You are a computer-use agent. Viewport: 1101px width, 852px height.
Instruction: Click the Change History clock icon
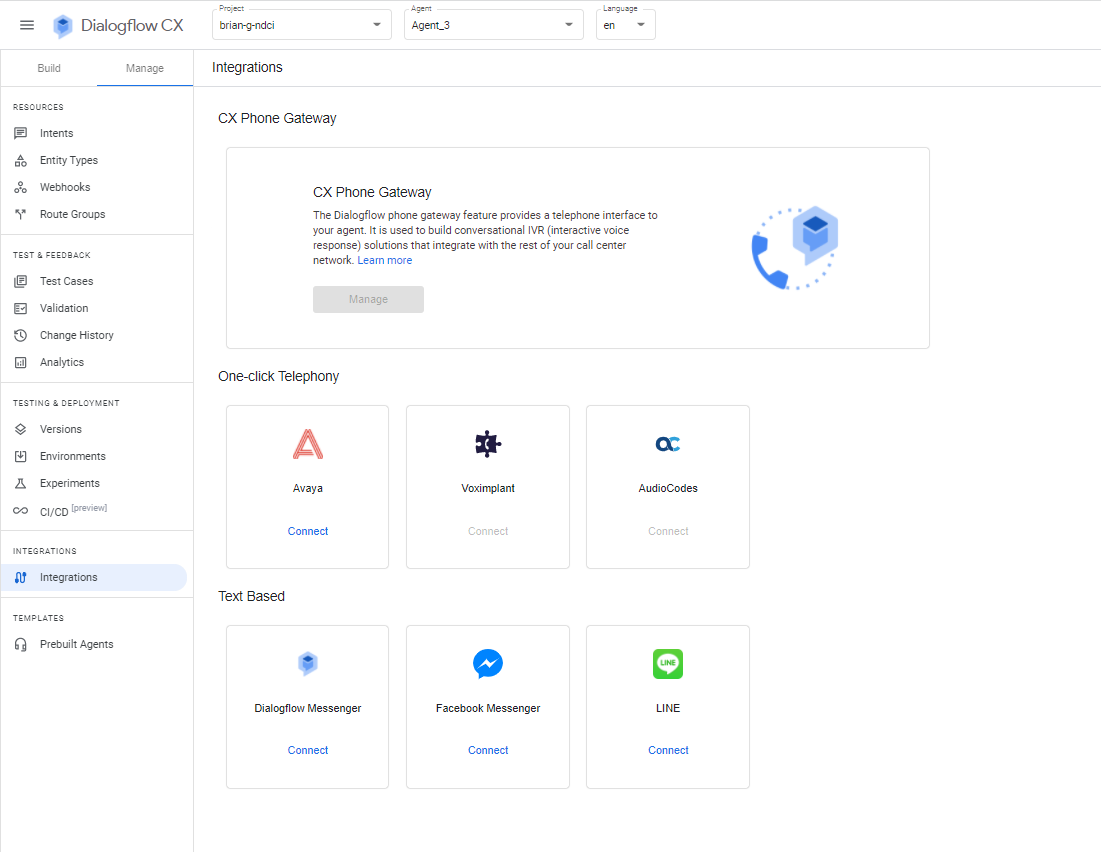[21, 335]
